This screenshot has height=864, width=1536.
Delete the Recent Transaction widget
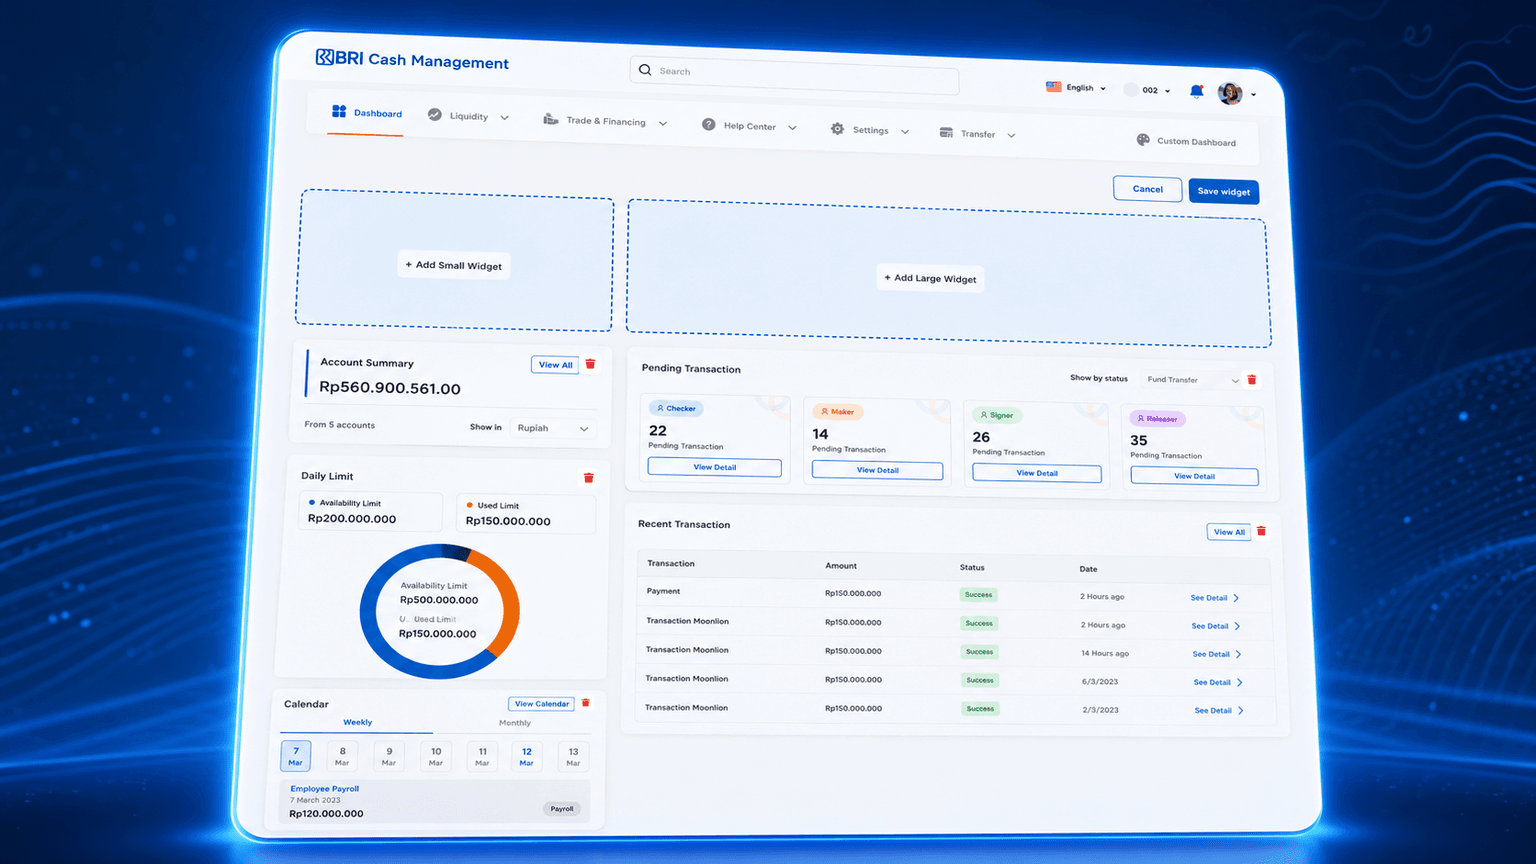1261,531
